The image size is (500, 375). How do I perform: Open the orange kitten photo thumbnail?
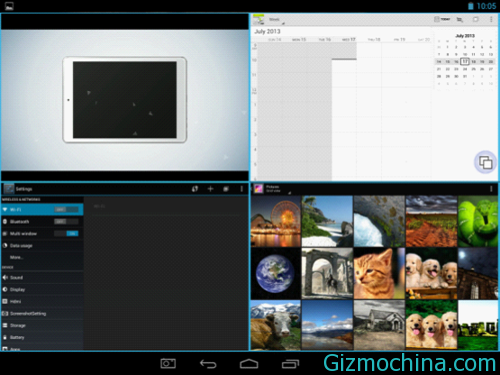[x=379, y=273]
